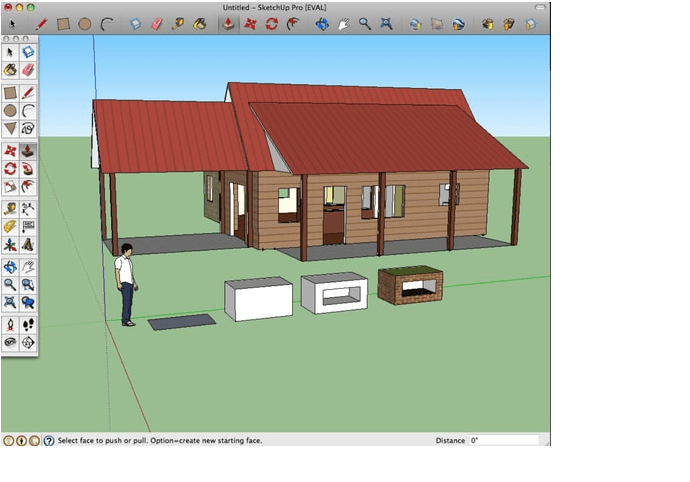This screenshot has width=690, height=482.
Task: Select the Dimension tool
Action: 28,209
